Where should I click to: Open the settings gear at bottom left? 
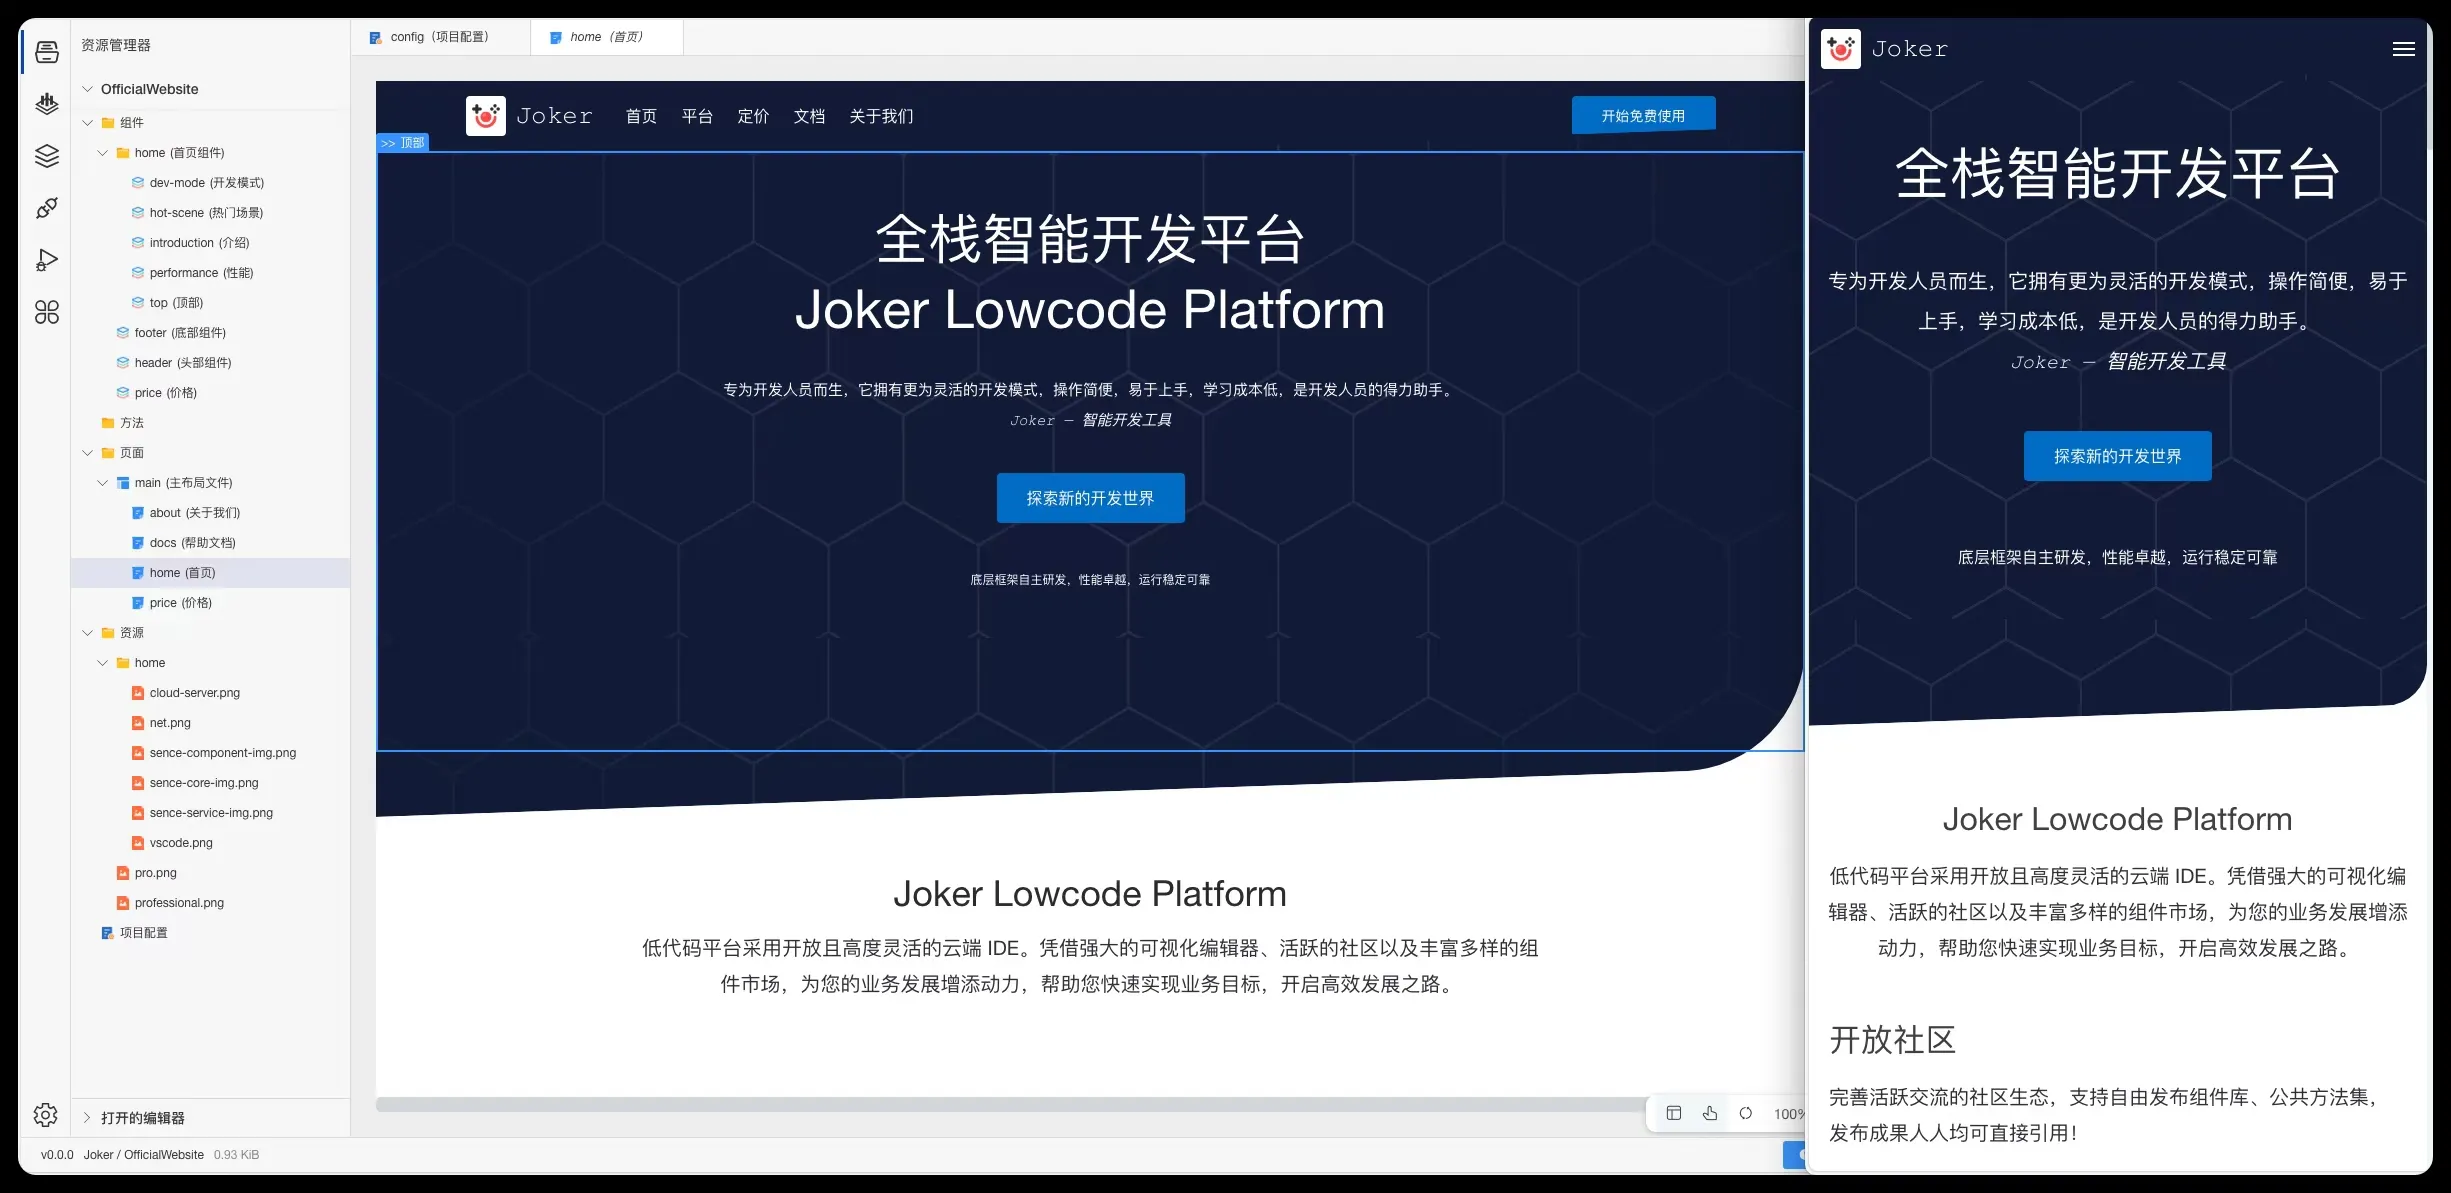point(46,1115)
